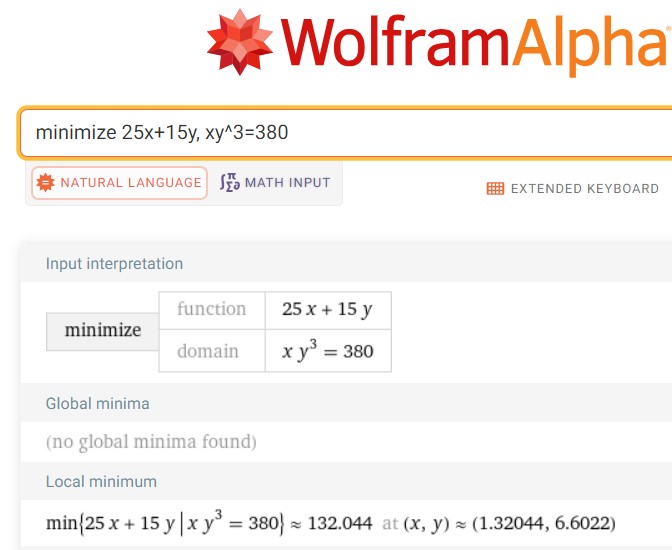Open the Extended Keyboard
Screen dimensions: 672x550
pos(573,189)
